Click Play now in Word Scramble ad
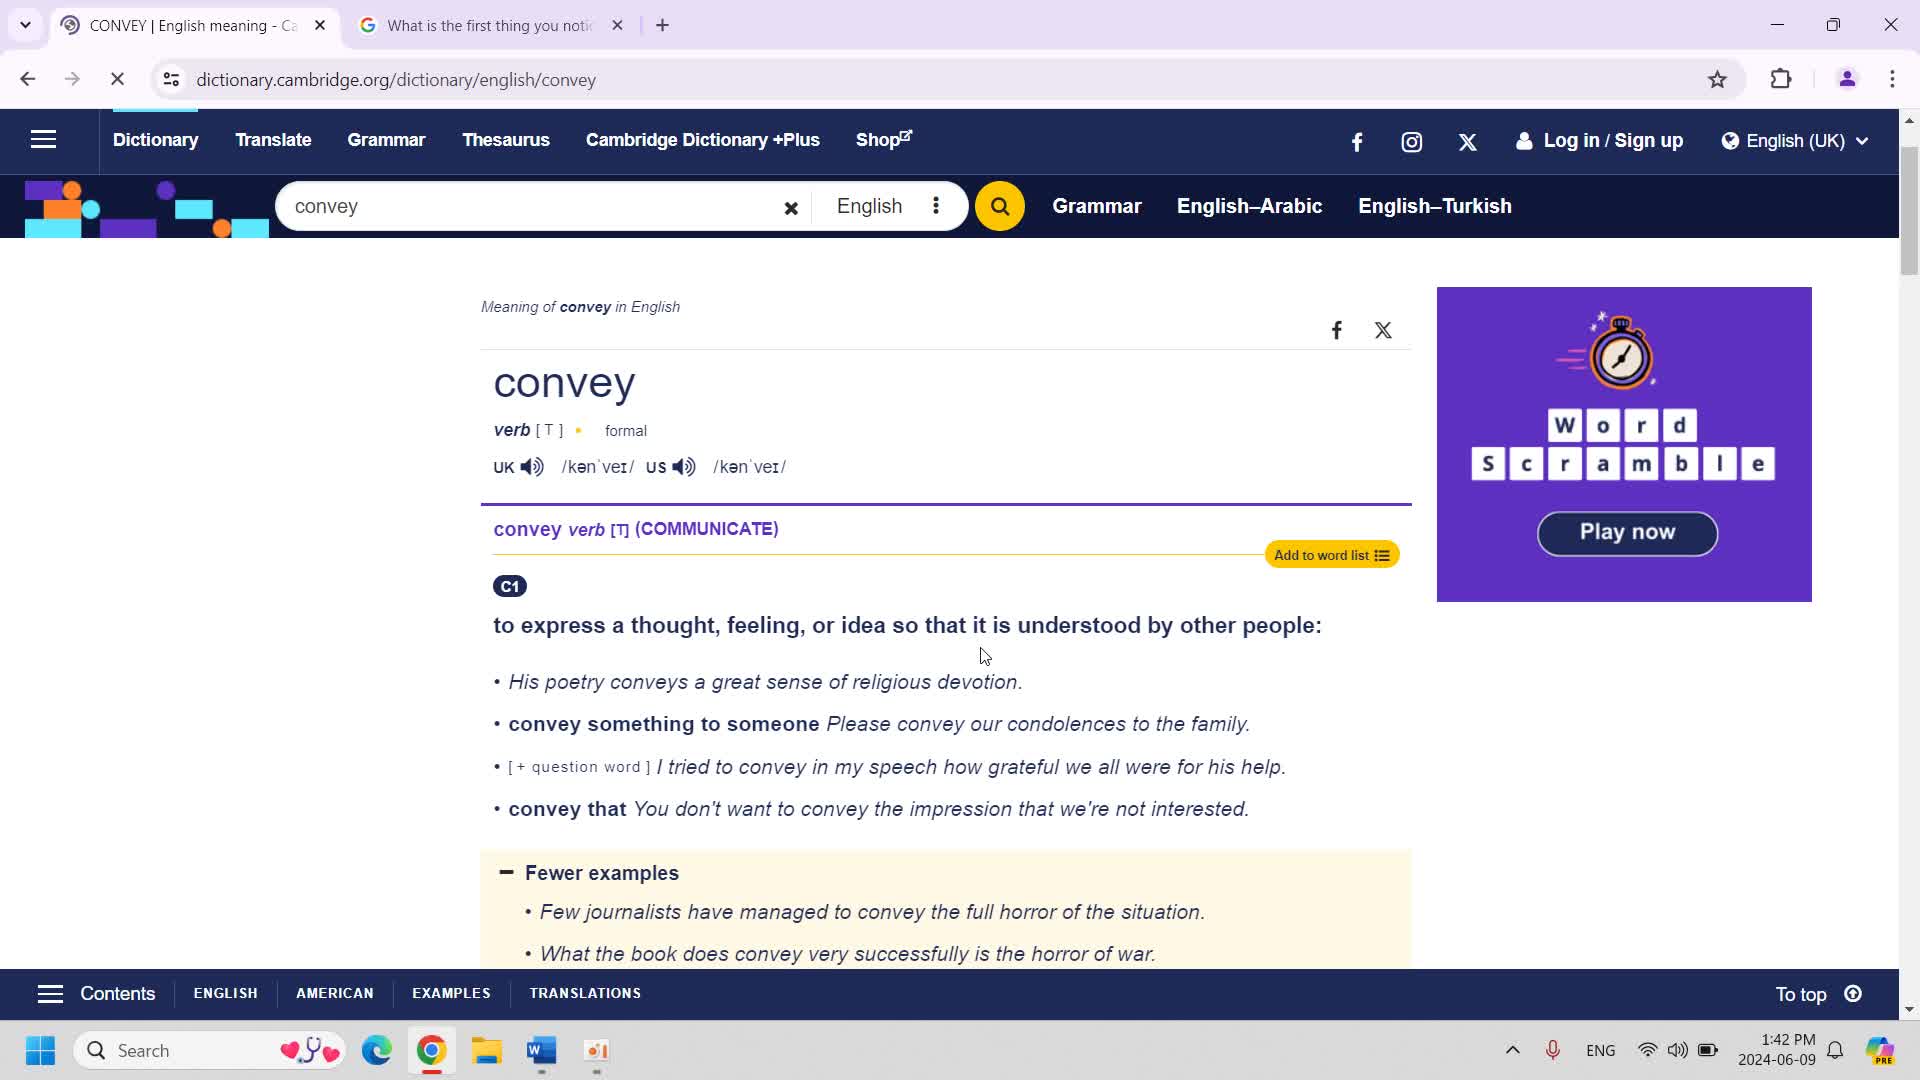Screen dimensions: 1920x1080 (1626, 532)
